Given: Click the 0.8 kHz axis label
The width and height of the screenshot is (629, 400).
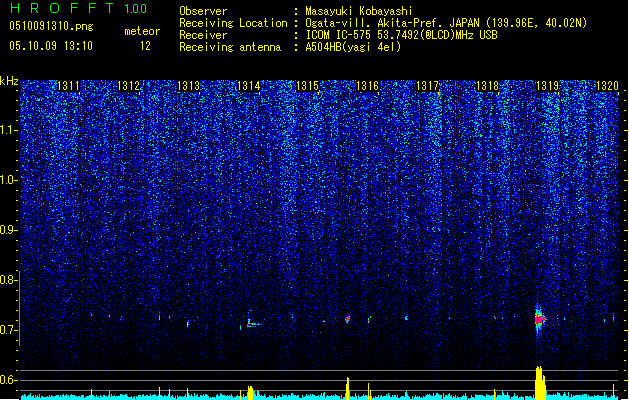Looking at the screenshot, I should (9, 280).
